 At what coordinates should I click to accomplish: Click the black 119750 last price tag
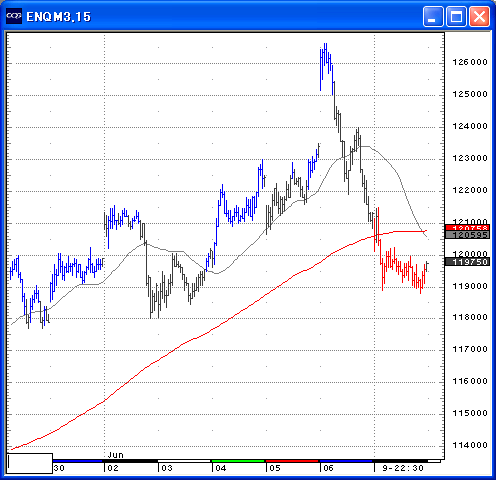(467, 262)
